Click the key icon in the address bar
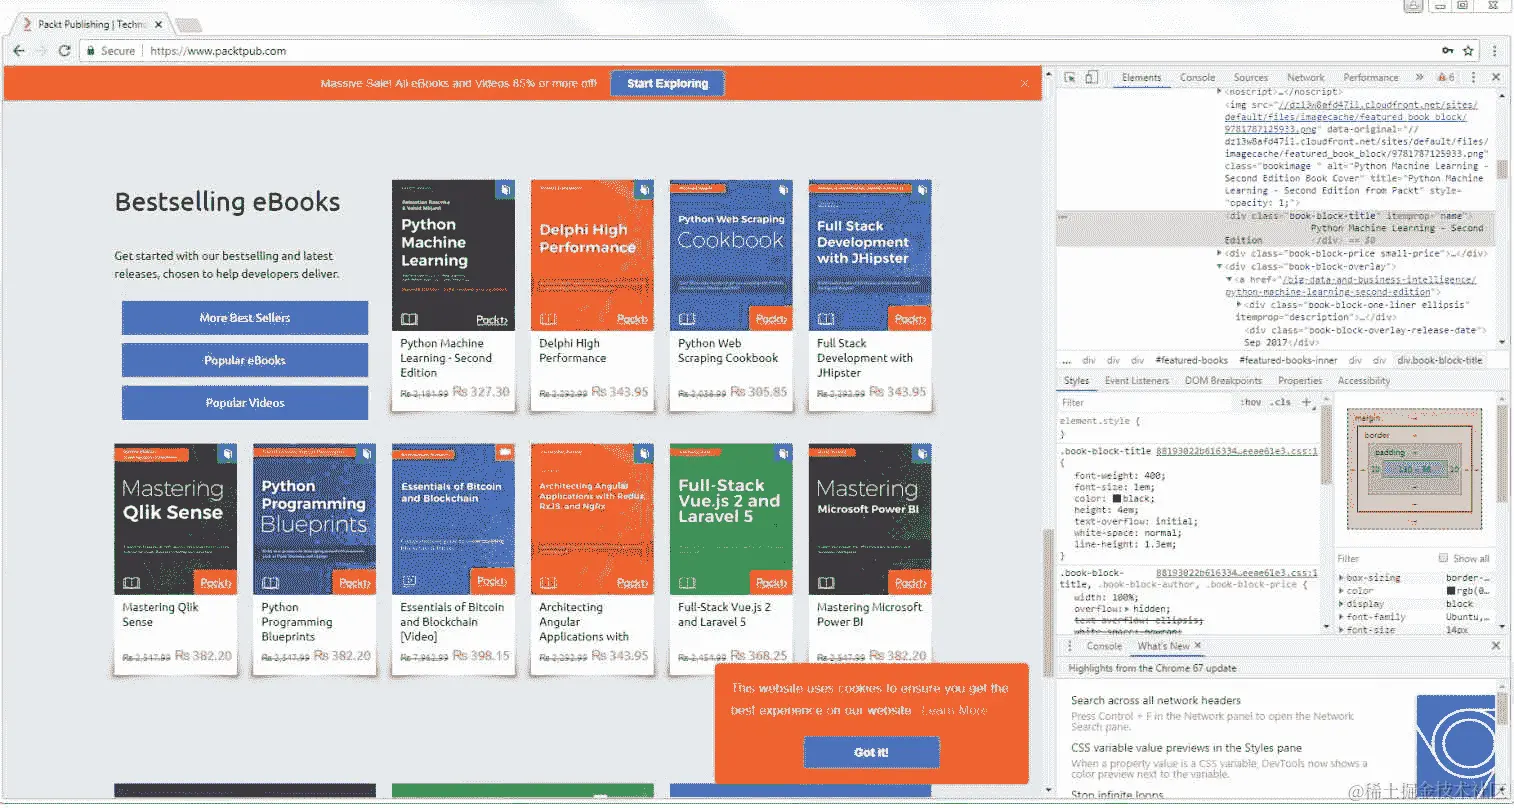 (1447, 50)
